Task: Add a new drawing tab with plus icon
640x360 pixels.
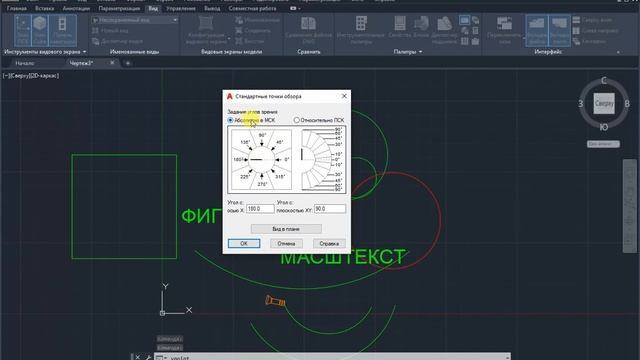Action: click(128, 63)
